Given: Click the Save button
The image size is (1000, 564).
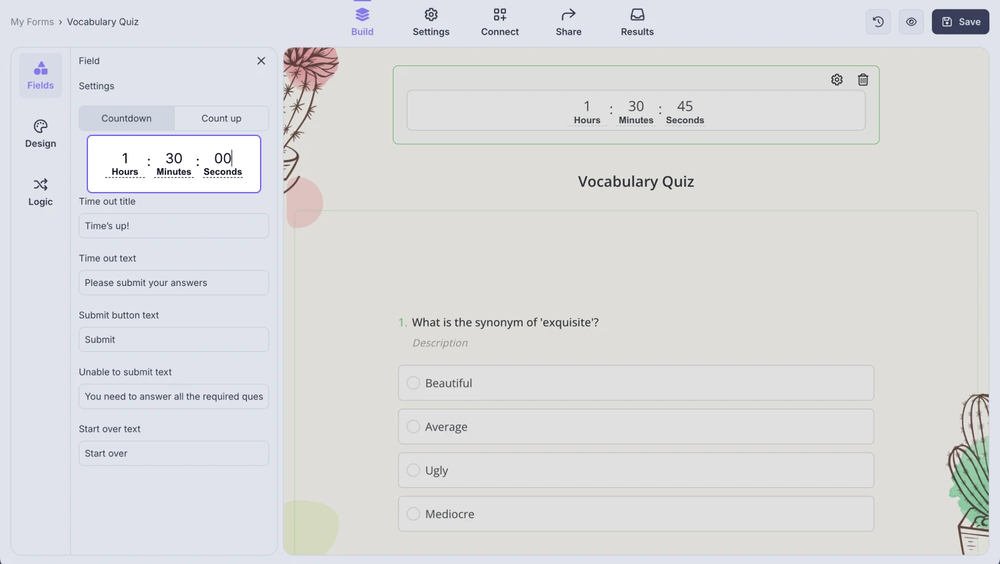Looking at the screenshot, I should click(x=960, y=21).
